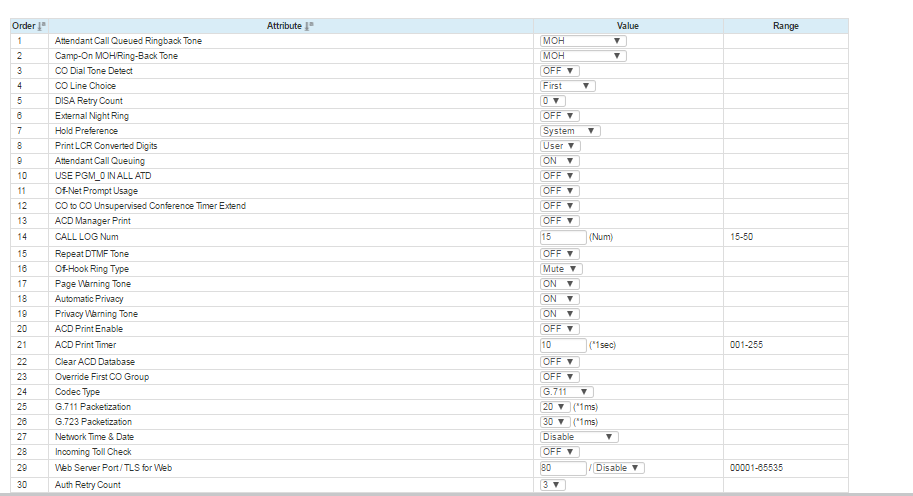The image size is (913, 496).
Task: Click the Attribute column sort icon
Action: [310, 26]
